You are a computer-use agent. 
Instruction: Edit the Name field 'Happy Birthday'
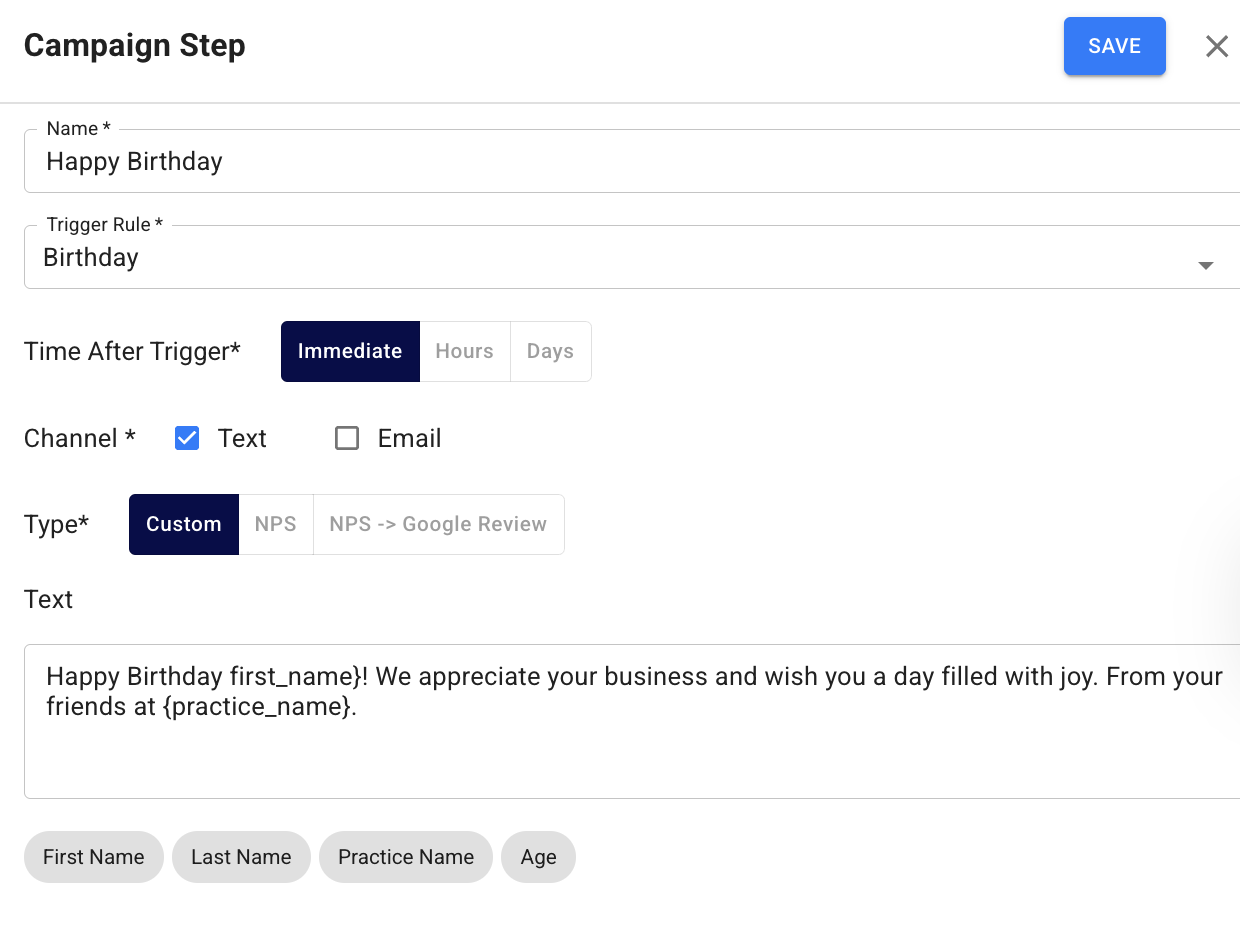coord(632,161)
